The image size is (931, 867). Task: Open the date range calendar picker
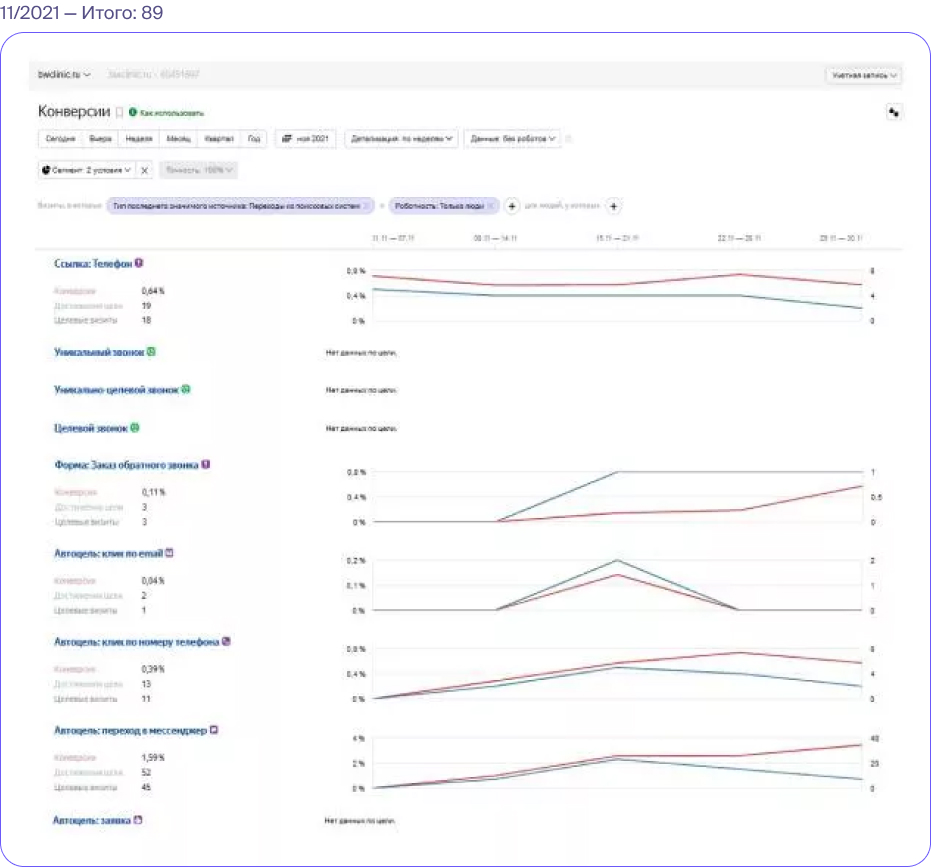[305, 138]
